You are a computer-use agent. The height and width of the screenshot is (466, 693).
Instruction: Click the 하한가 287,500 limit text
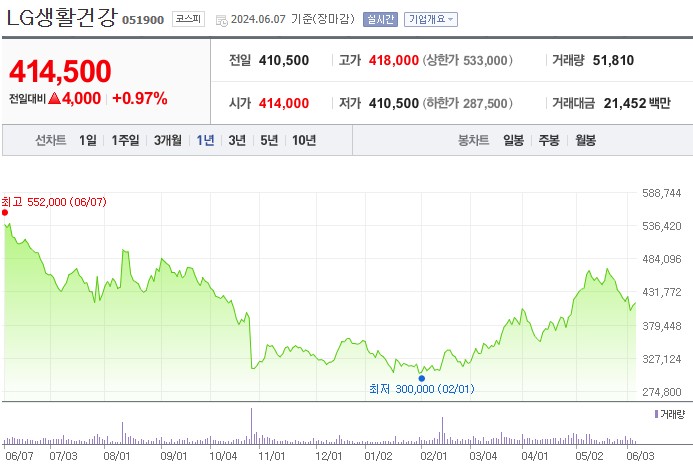(468, 103)
